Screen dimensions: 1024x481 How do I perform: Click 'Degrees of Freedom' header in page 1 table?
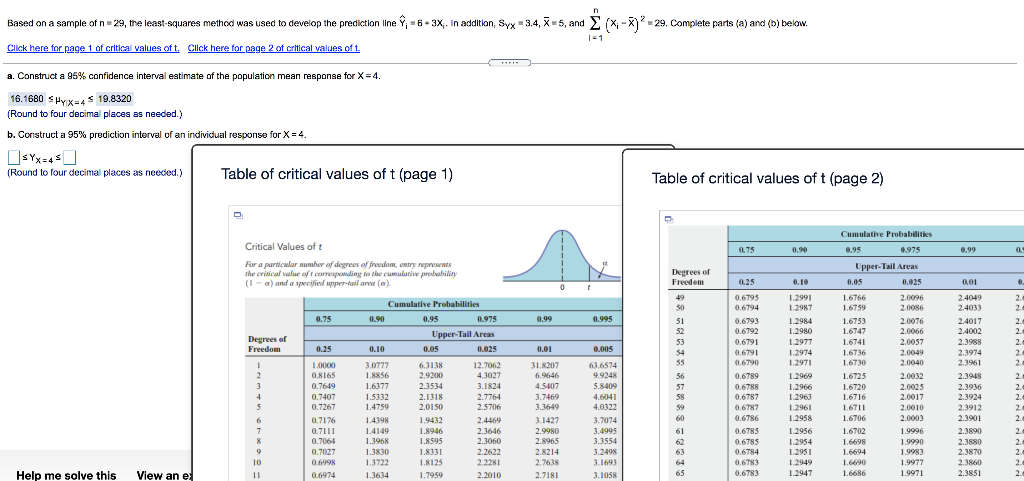267,344
